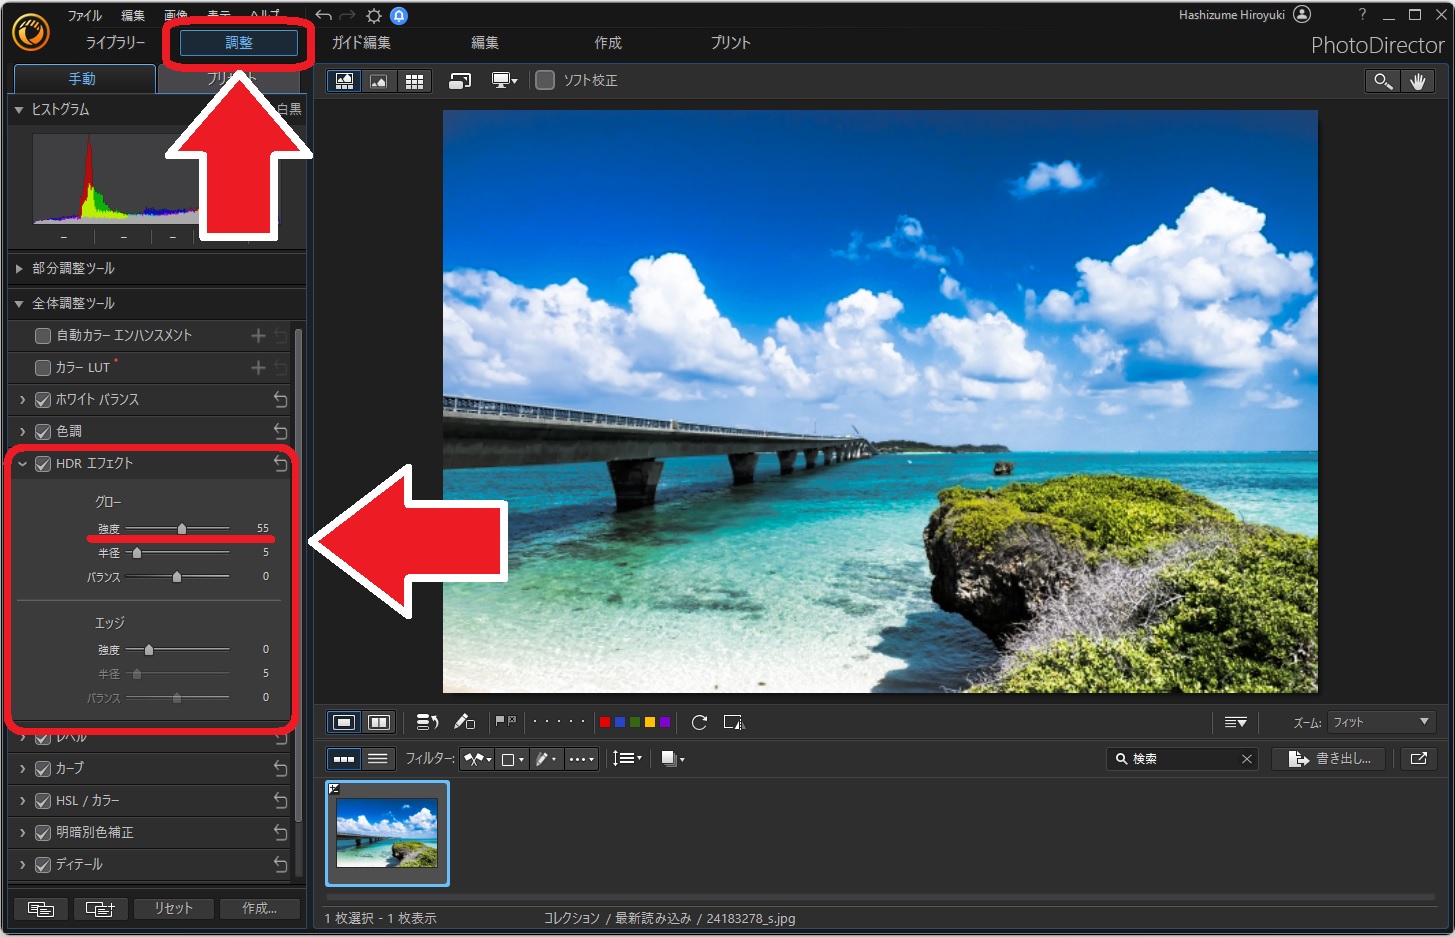The image size is (1455, 937).
Task: Reset HDR エフェクト with its undo arrow
Action: [x=280, y=464]
